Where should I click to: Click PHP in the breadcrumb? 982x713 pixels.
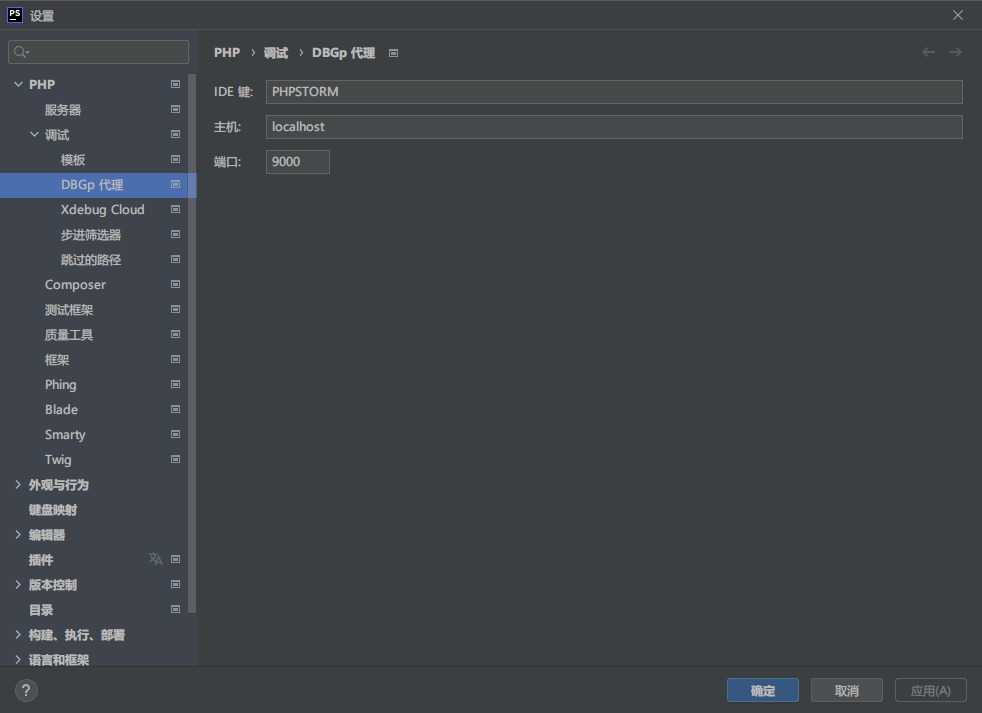pyautogui.click(x=227, y=53)
